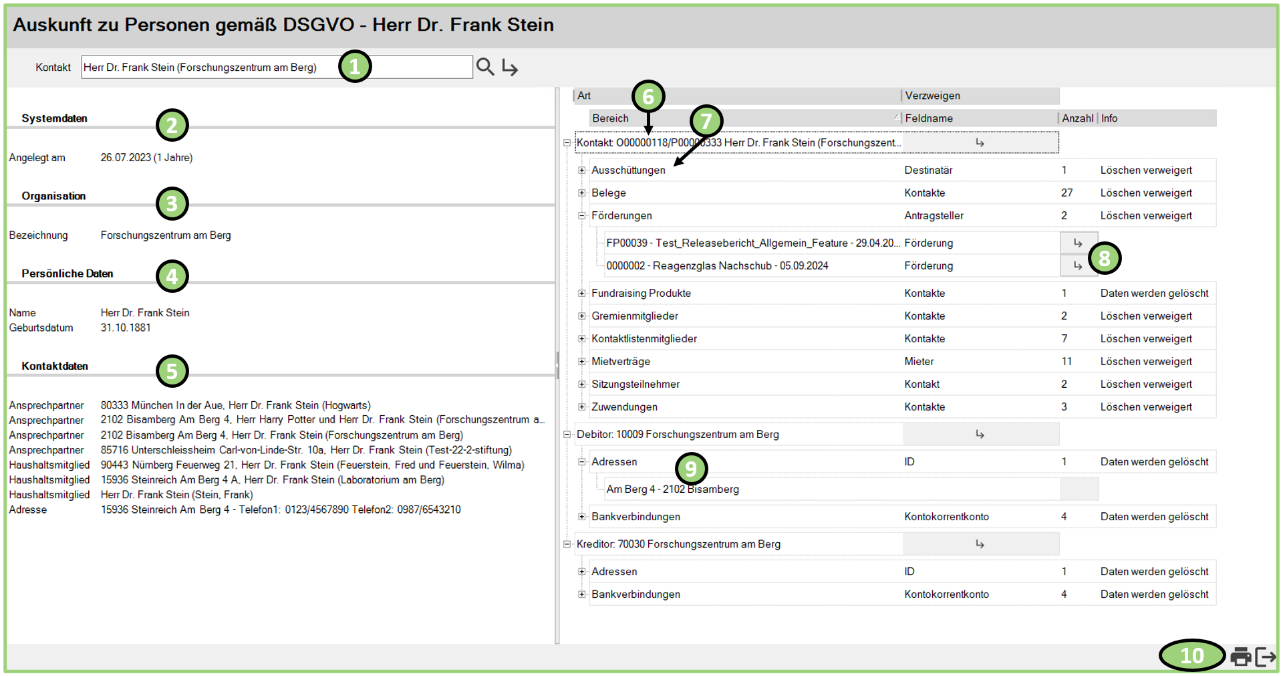The image size is (1283, 676).
Task: Click the jump arrow next to search icon
Action: click(x=510, y=68)
